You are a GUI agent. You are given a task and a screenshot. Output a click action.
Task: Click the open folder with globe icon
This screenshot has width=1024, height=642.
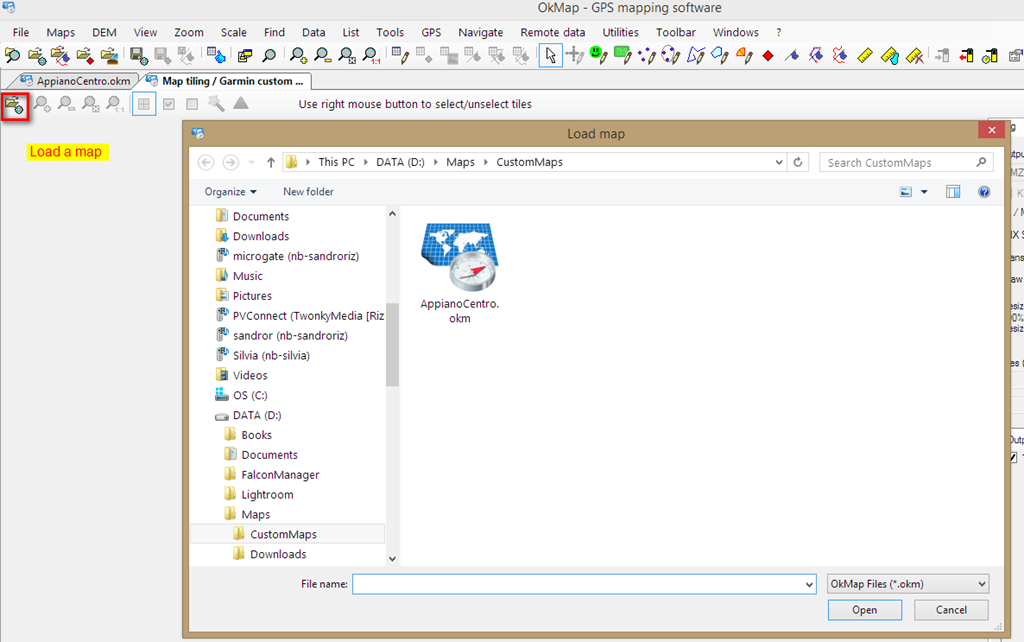click(37, 56)
